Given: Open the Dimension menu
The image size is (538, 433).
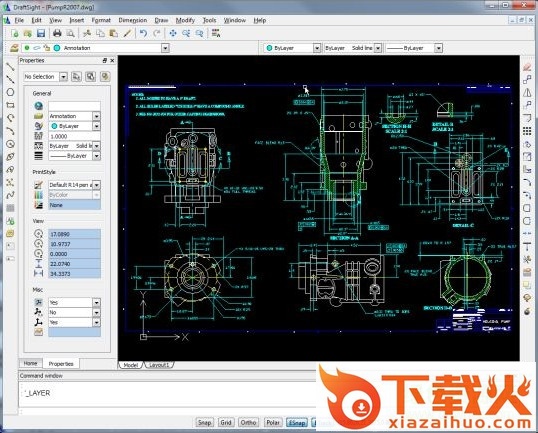Looking at the screenshot, I should (x=133, y=20).
